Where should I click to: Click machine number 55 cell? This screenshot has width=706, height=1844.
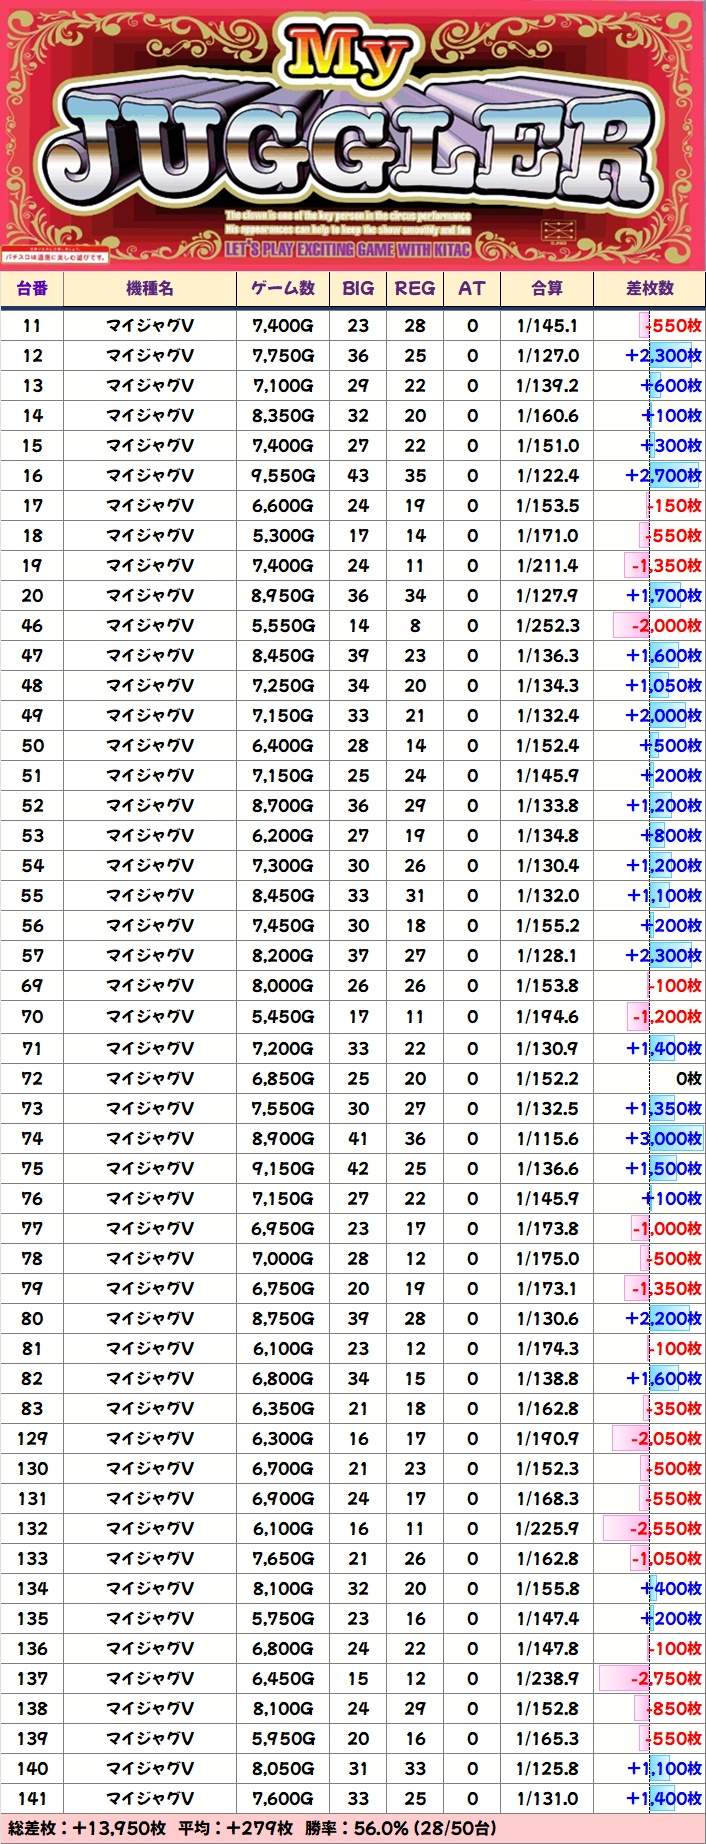pyautogui.click(x=32, y=895)
